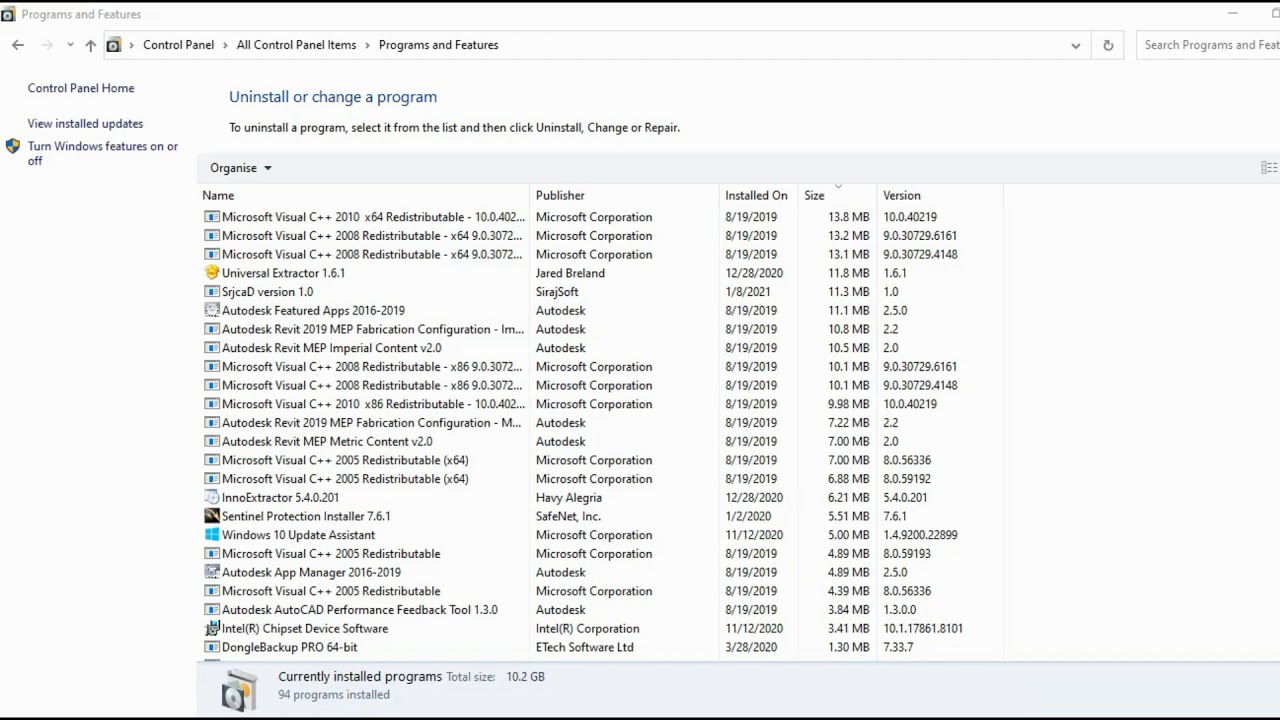
Task: Select DongleBackup PRO 64-bit entry
Action: pos(289,648)
